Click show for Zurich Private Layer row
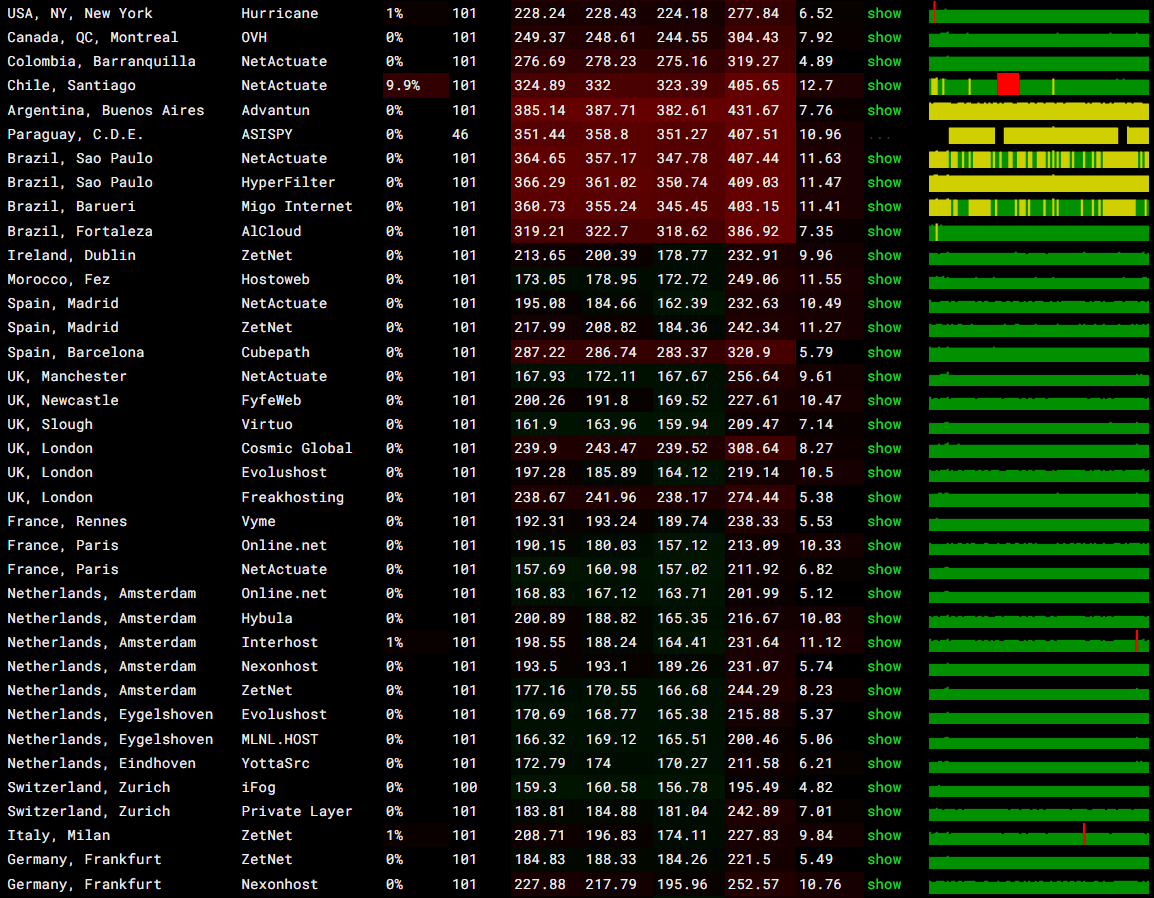This screenshot has width=1154, height=898. pyautogui.click(x=884, y=811)
